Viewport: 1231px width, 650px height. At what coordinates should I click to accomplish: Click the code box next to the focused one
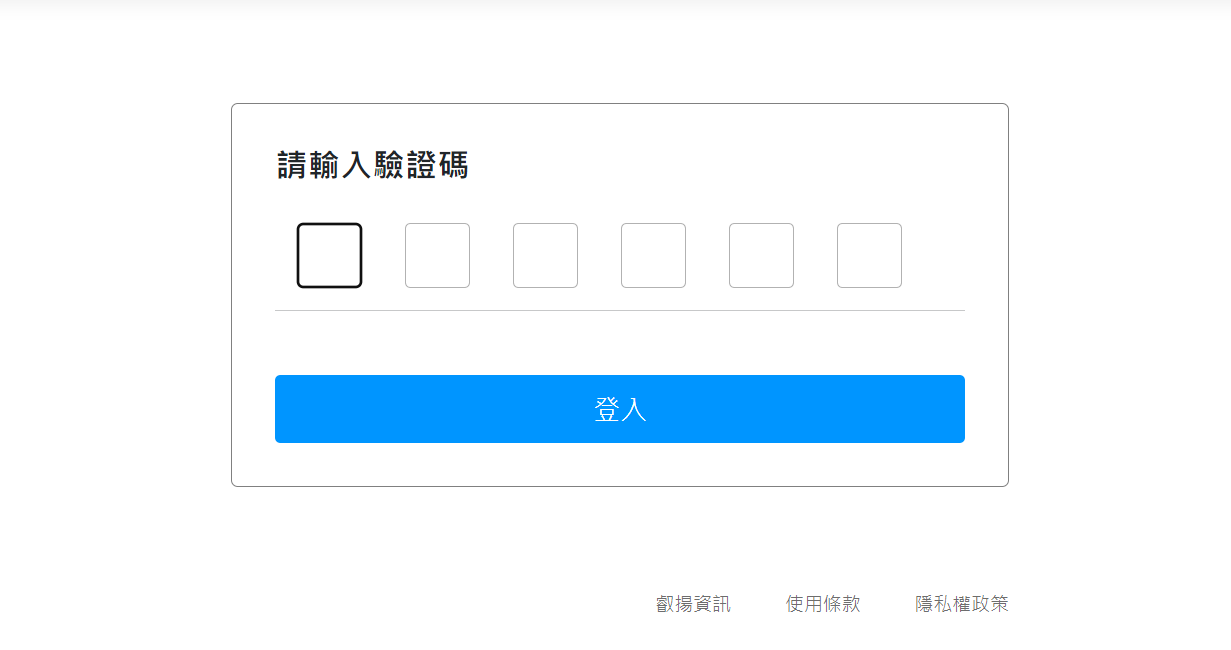[x=437, y=255]
